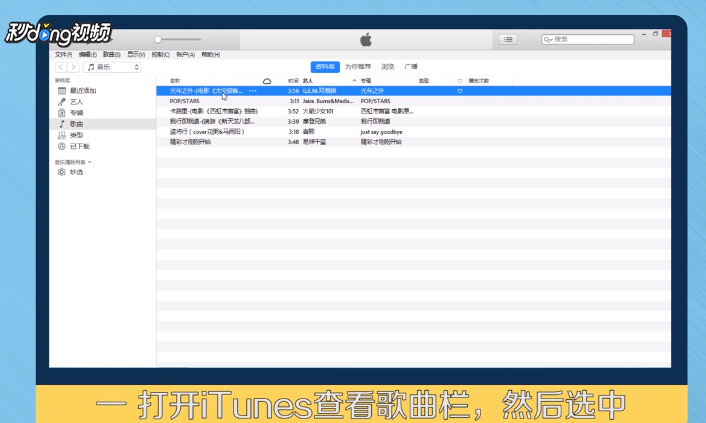
Task: Click the search magnifier icon
Action: coord(548,40)
